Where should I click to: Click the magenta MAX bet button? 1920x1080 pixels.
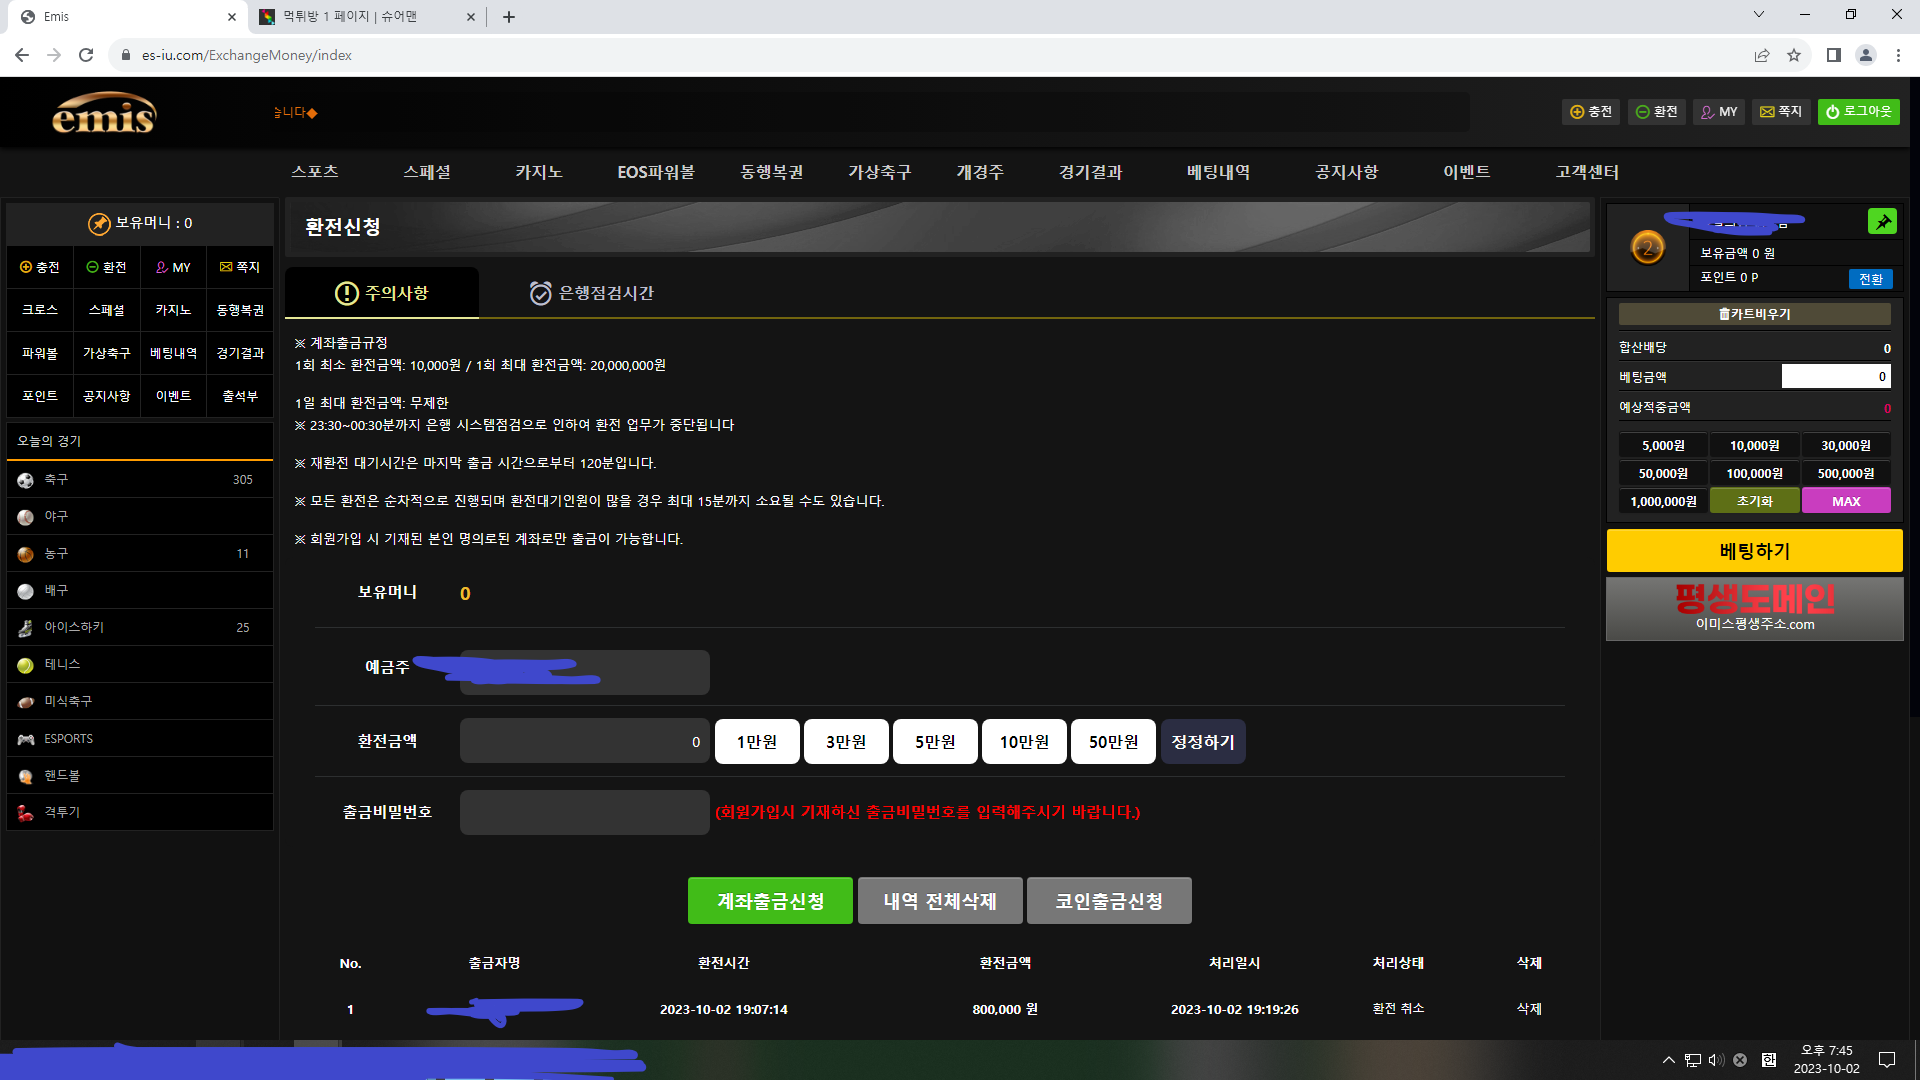(1846, 502)
